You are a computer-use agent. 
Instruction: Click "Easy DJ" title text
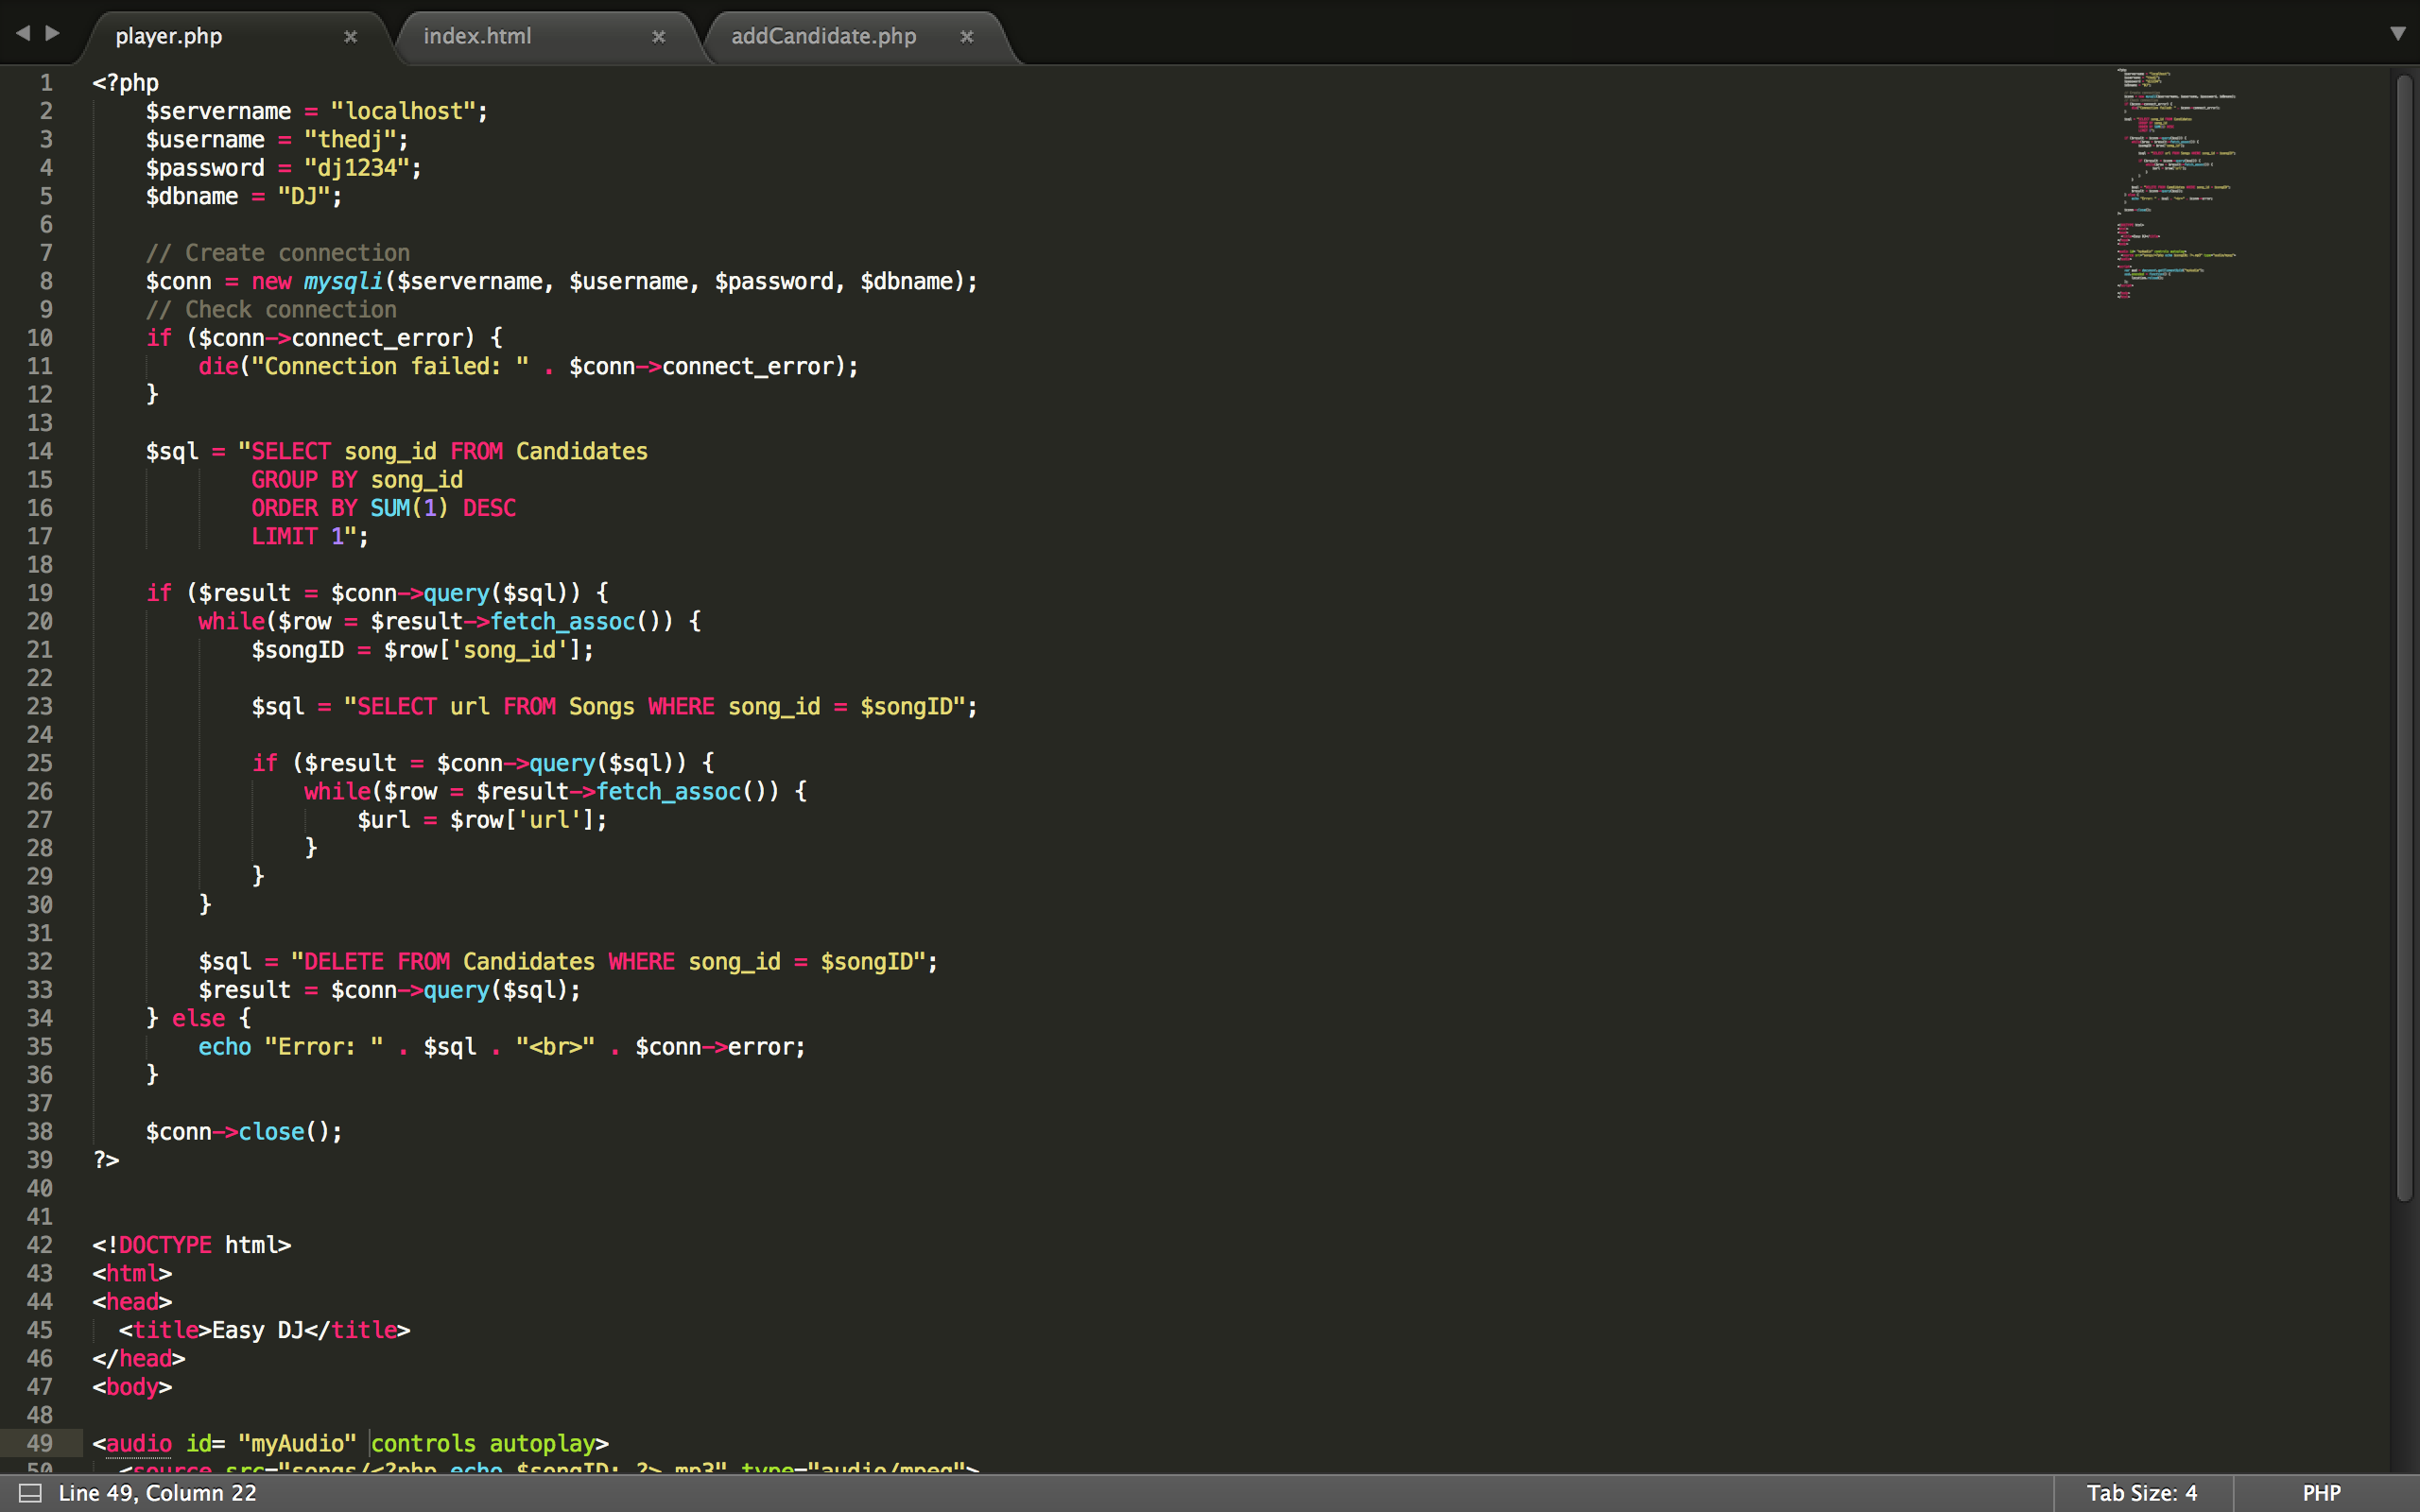tap(258, 1330)
